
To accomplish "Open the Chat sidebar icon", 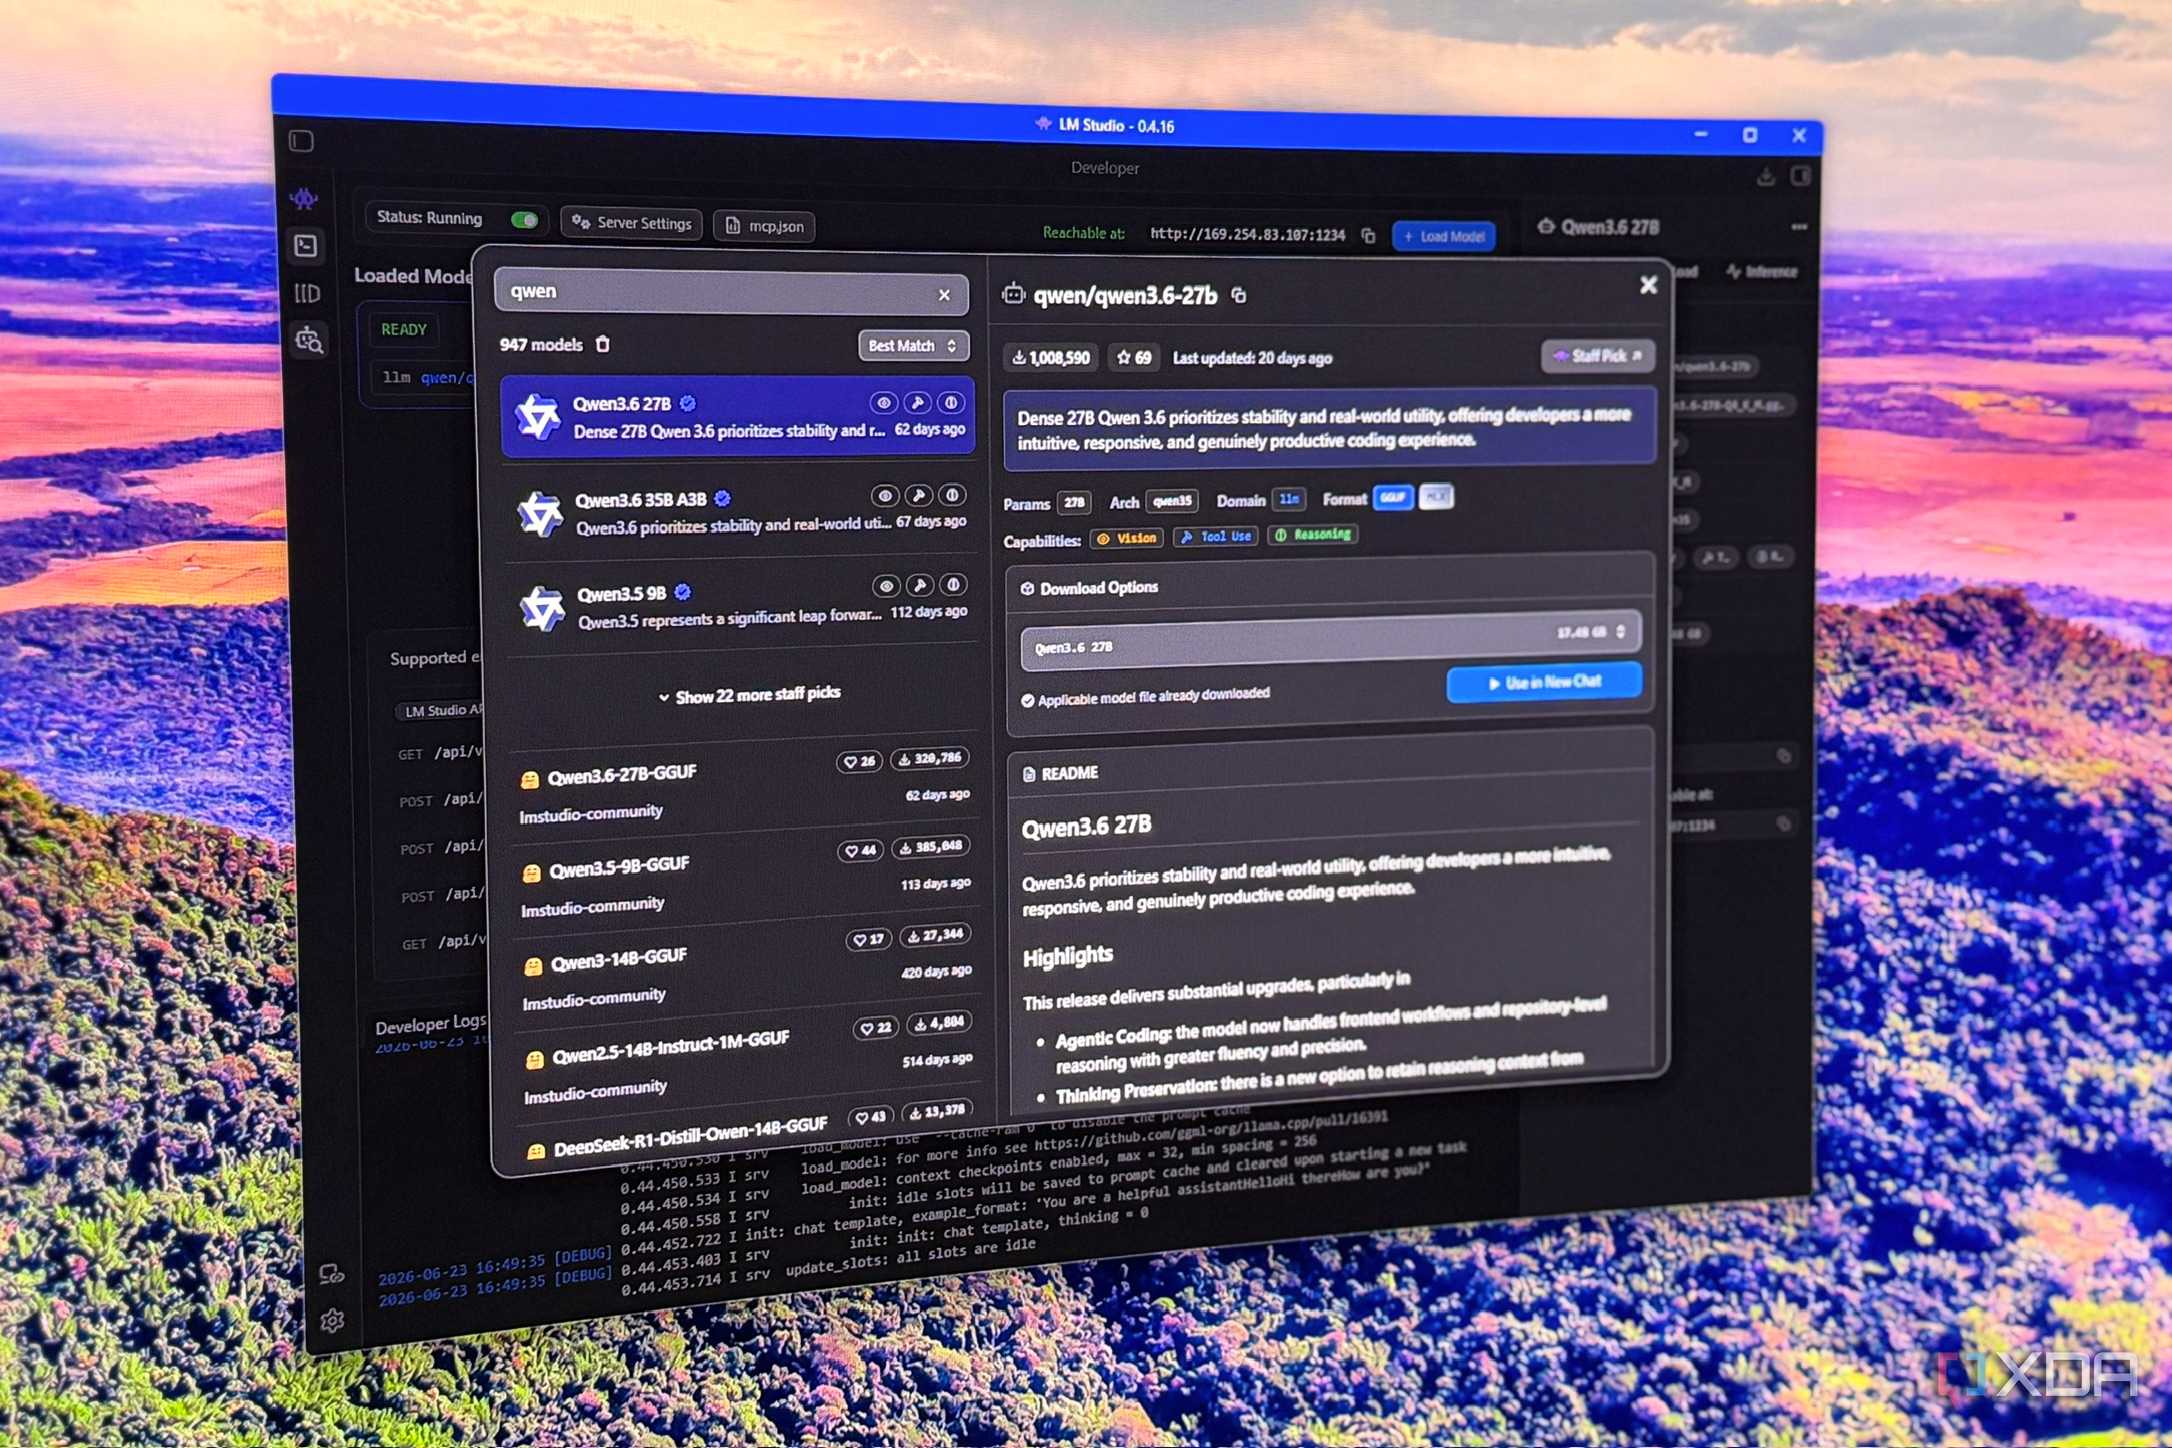I will (303, 198).
